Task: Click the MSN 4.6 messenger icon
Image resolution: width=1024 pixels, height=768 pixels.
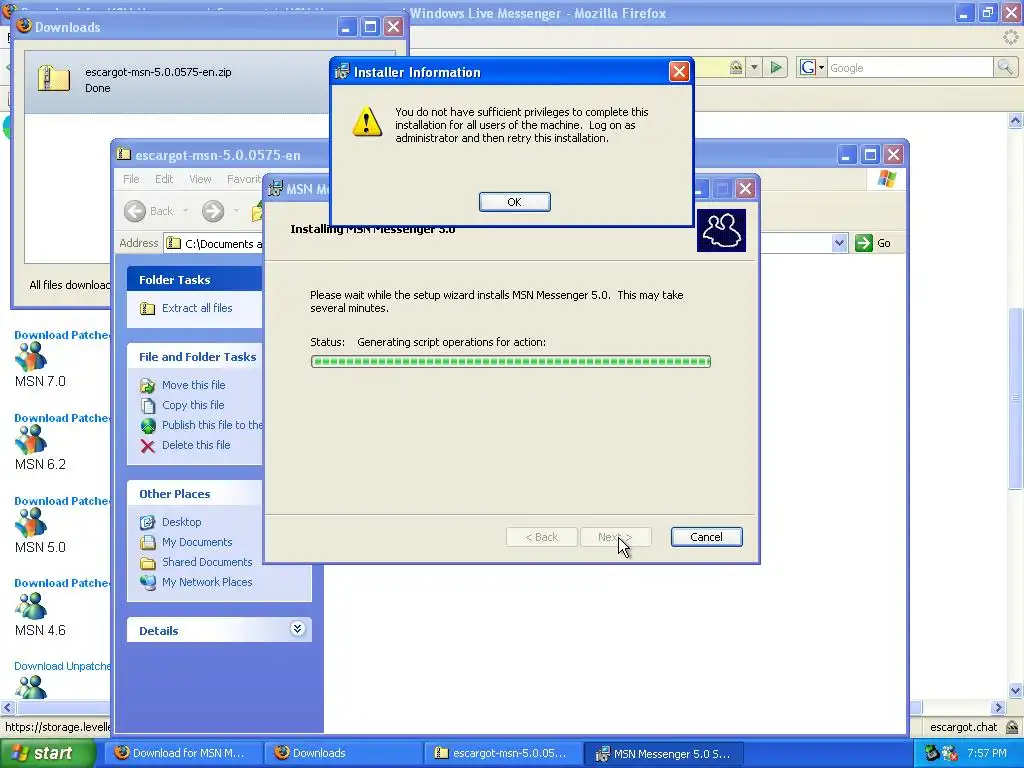Action: point(31,605)
